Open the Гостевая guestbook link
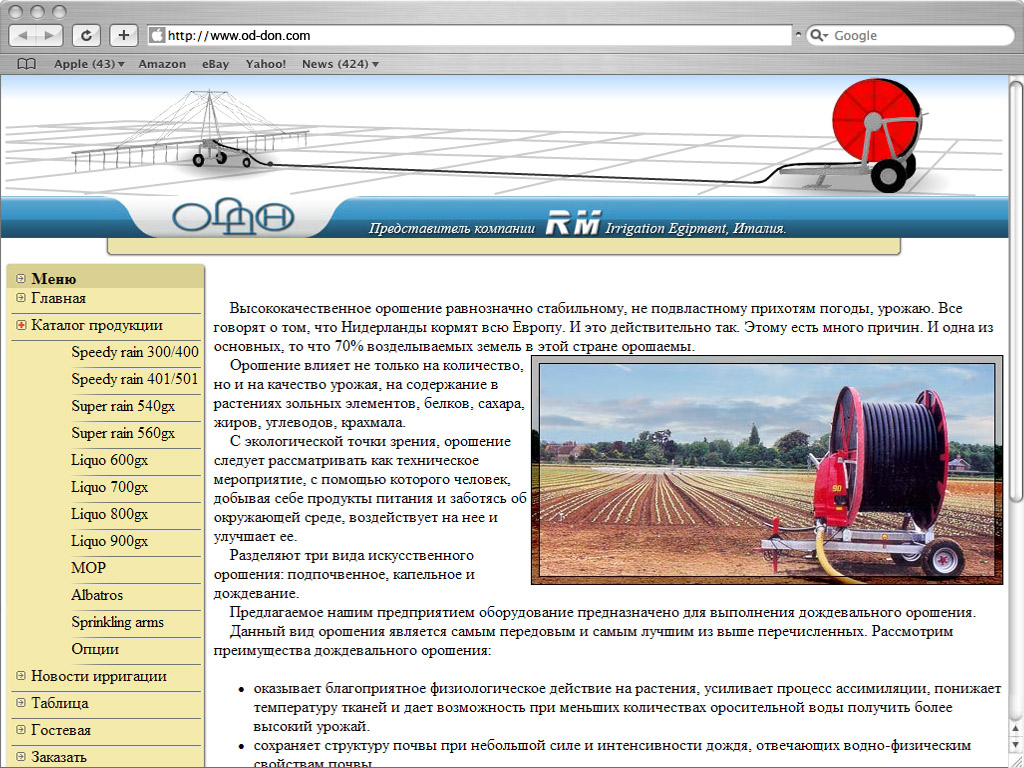 pos(60,730)
